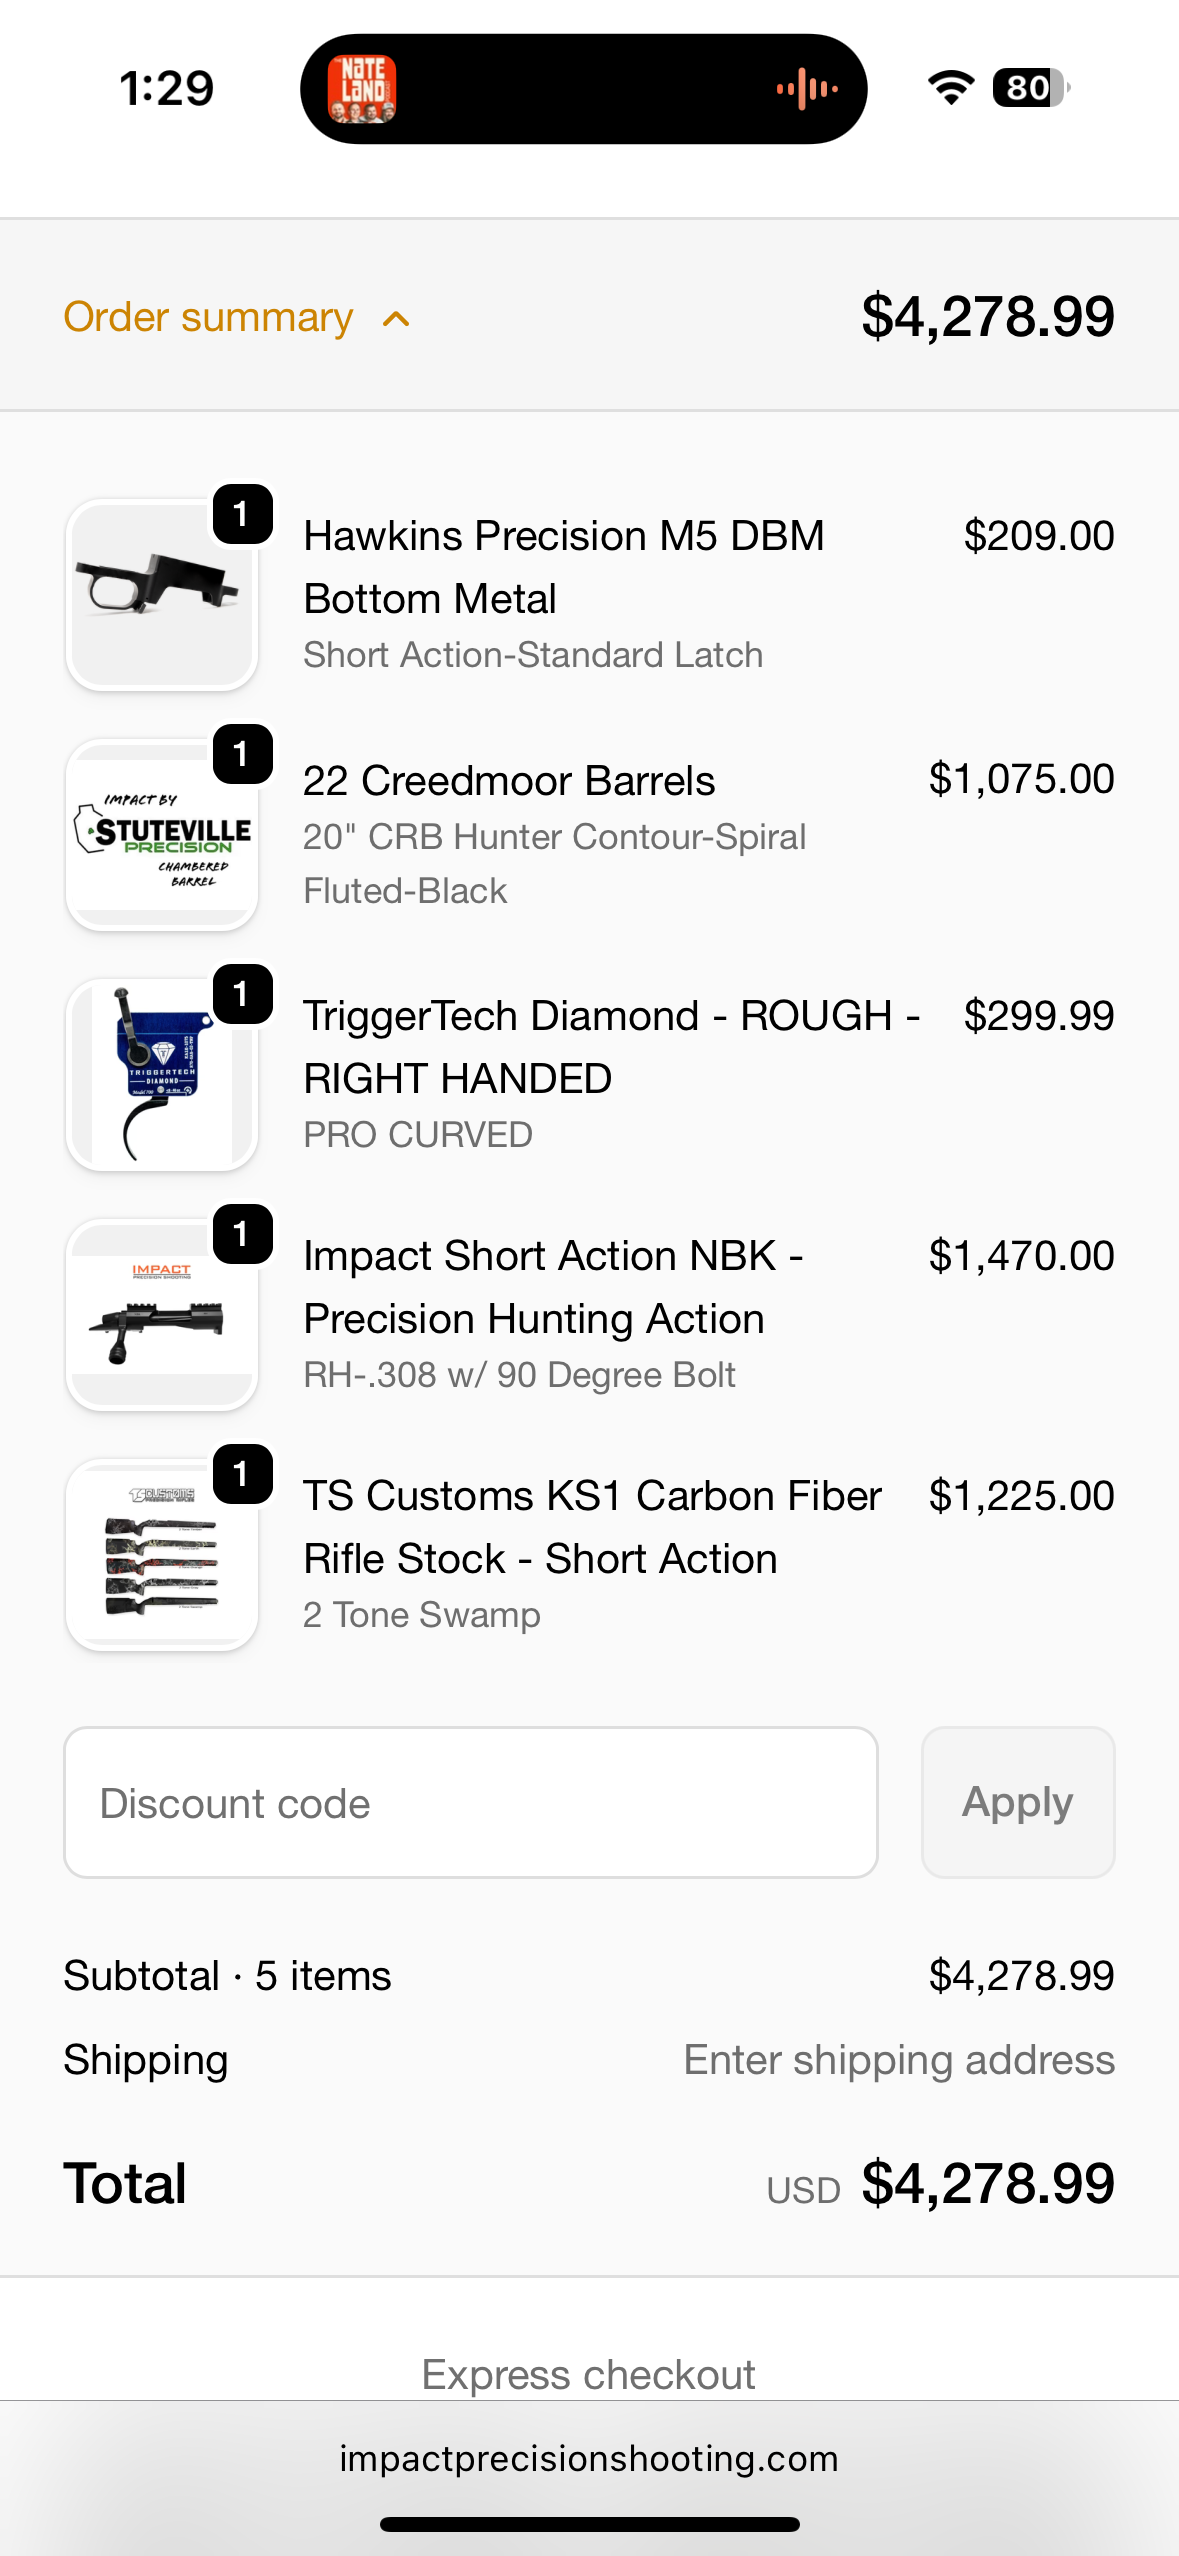Tap the home indicator bar
The height and width of the screenshot is (2556, 1179).
point(589,2524)
